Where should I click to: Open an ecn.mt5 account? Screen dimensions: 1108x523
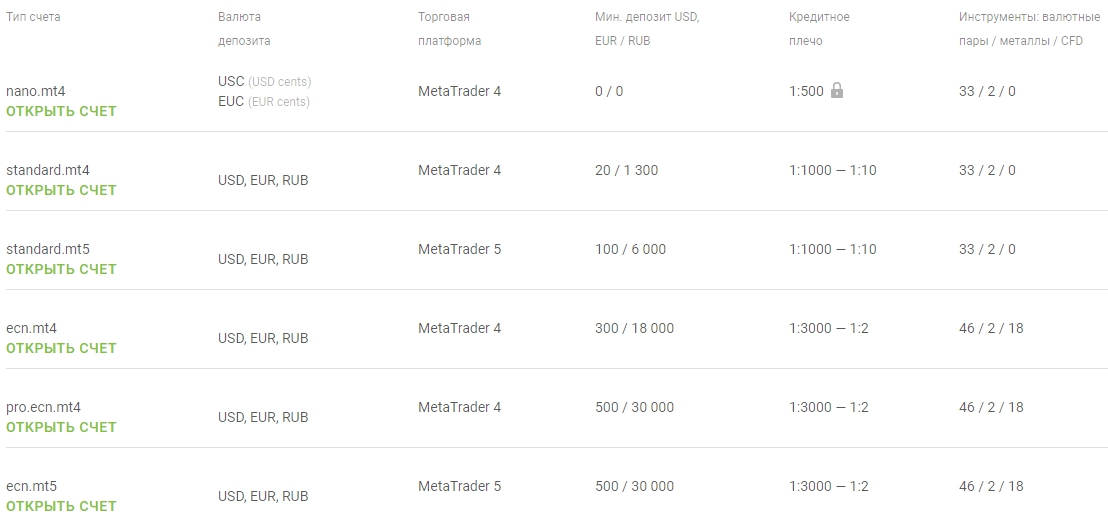pos(61,506)
